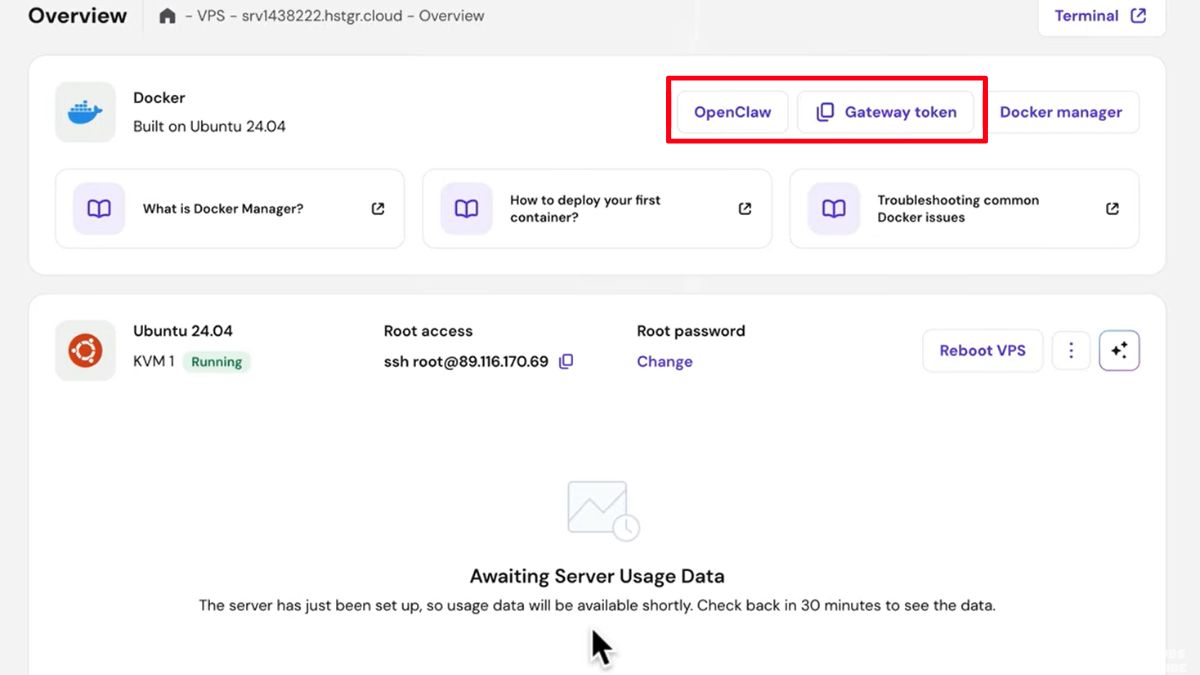Open the Docker manager
The width and height of the screenshot is (1200, 675).
(1063, 112)
